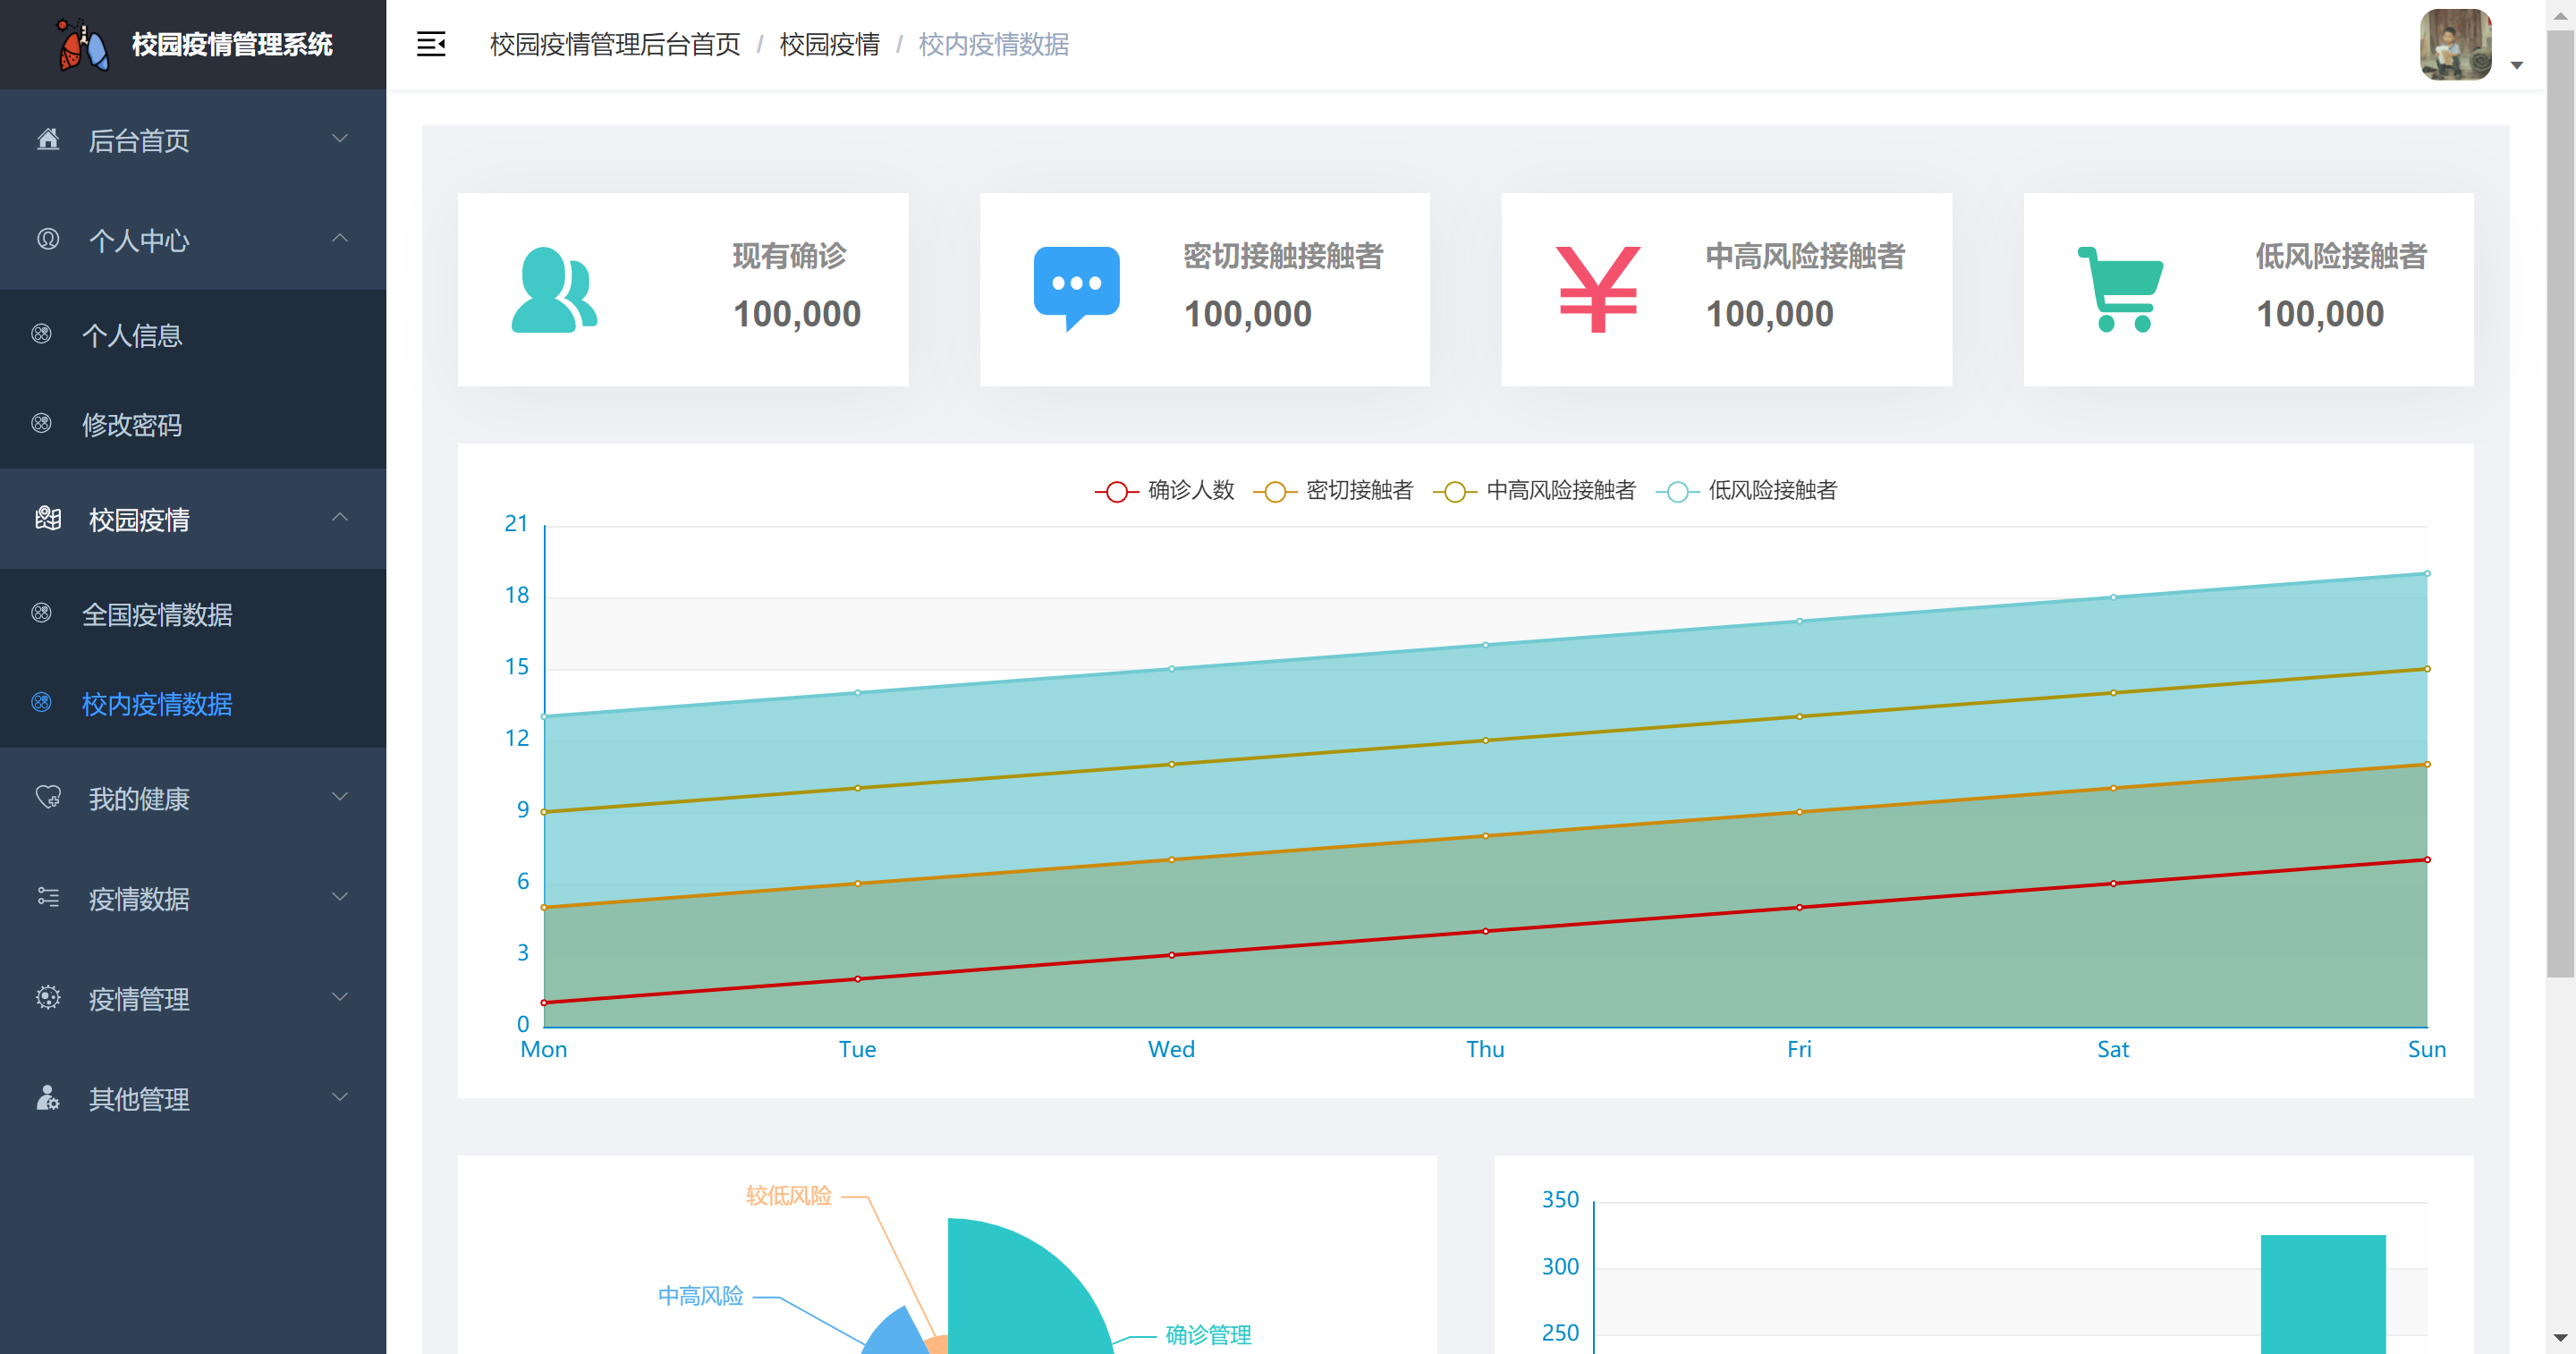
Task: Click the hamburger sidebar collapse icon
Action: 431,44
